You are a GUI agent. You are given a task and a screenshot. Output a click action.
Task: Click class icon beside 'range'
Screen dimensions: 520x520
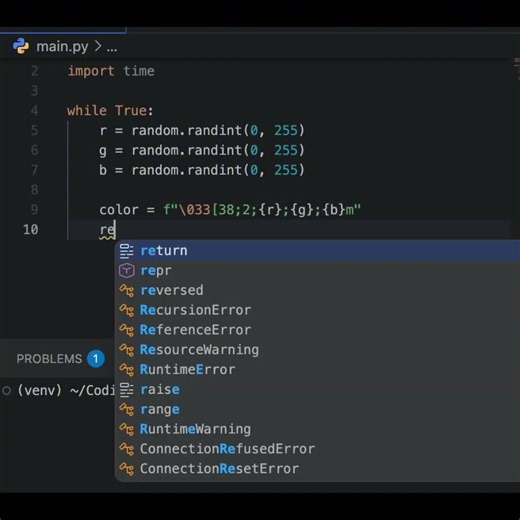tap(127, 410)
